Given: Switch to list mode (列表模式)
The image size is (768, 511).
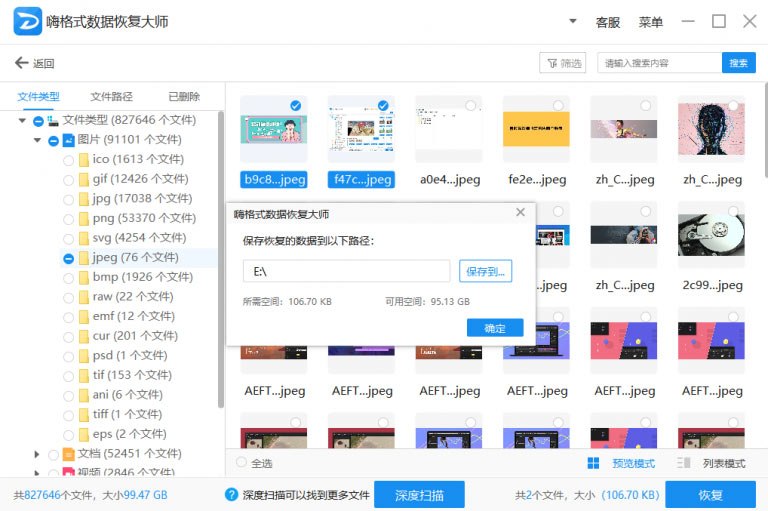Looking at the screenshot, I should tap(684, 463).
